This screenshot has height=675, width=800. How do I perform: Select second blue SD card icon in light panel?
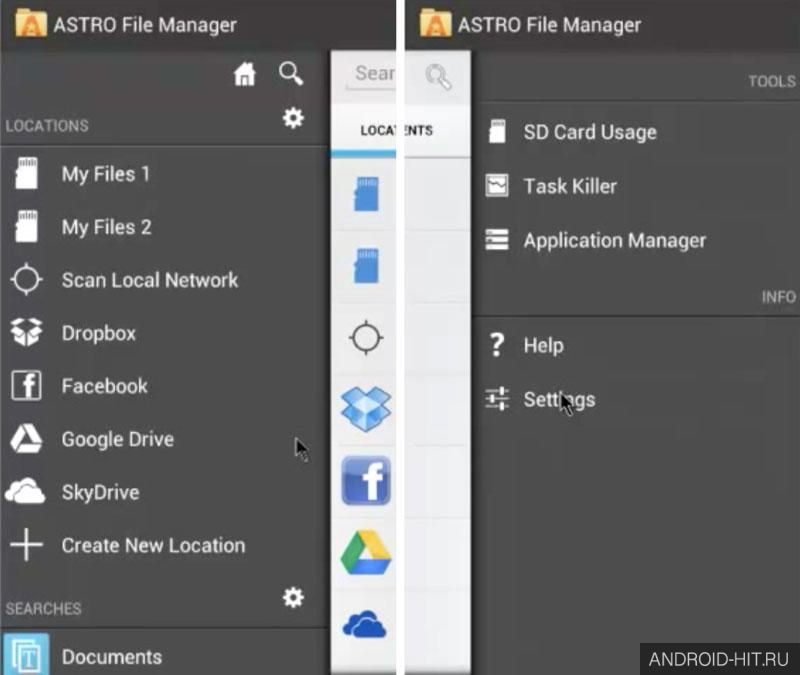point(366,265)
